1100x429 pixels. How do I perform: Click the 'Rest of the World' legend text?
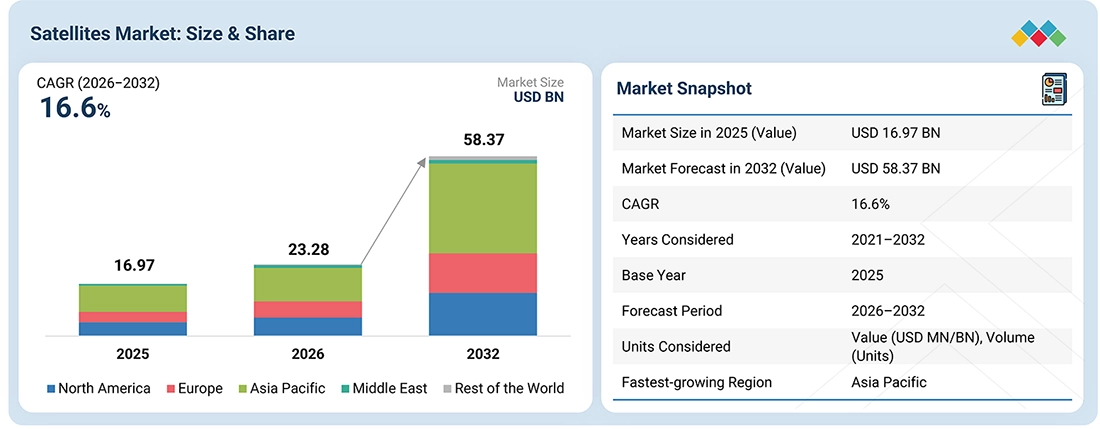coord(509,388)
